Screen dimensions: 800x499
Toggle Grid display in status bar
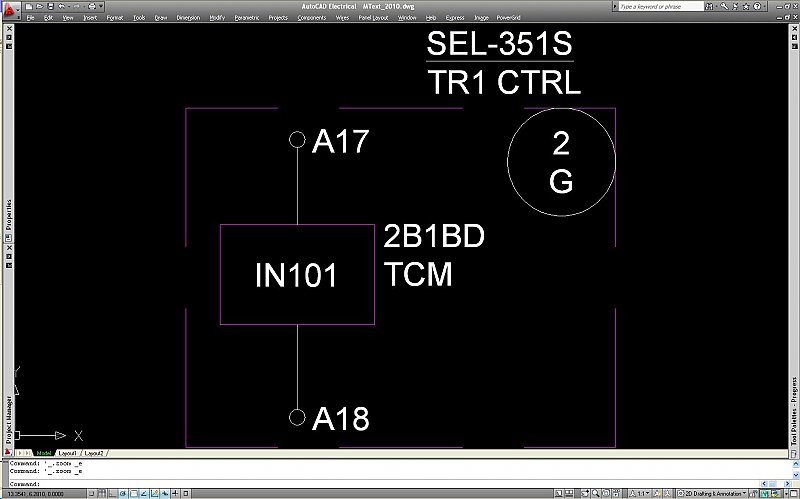click(102, 493)
